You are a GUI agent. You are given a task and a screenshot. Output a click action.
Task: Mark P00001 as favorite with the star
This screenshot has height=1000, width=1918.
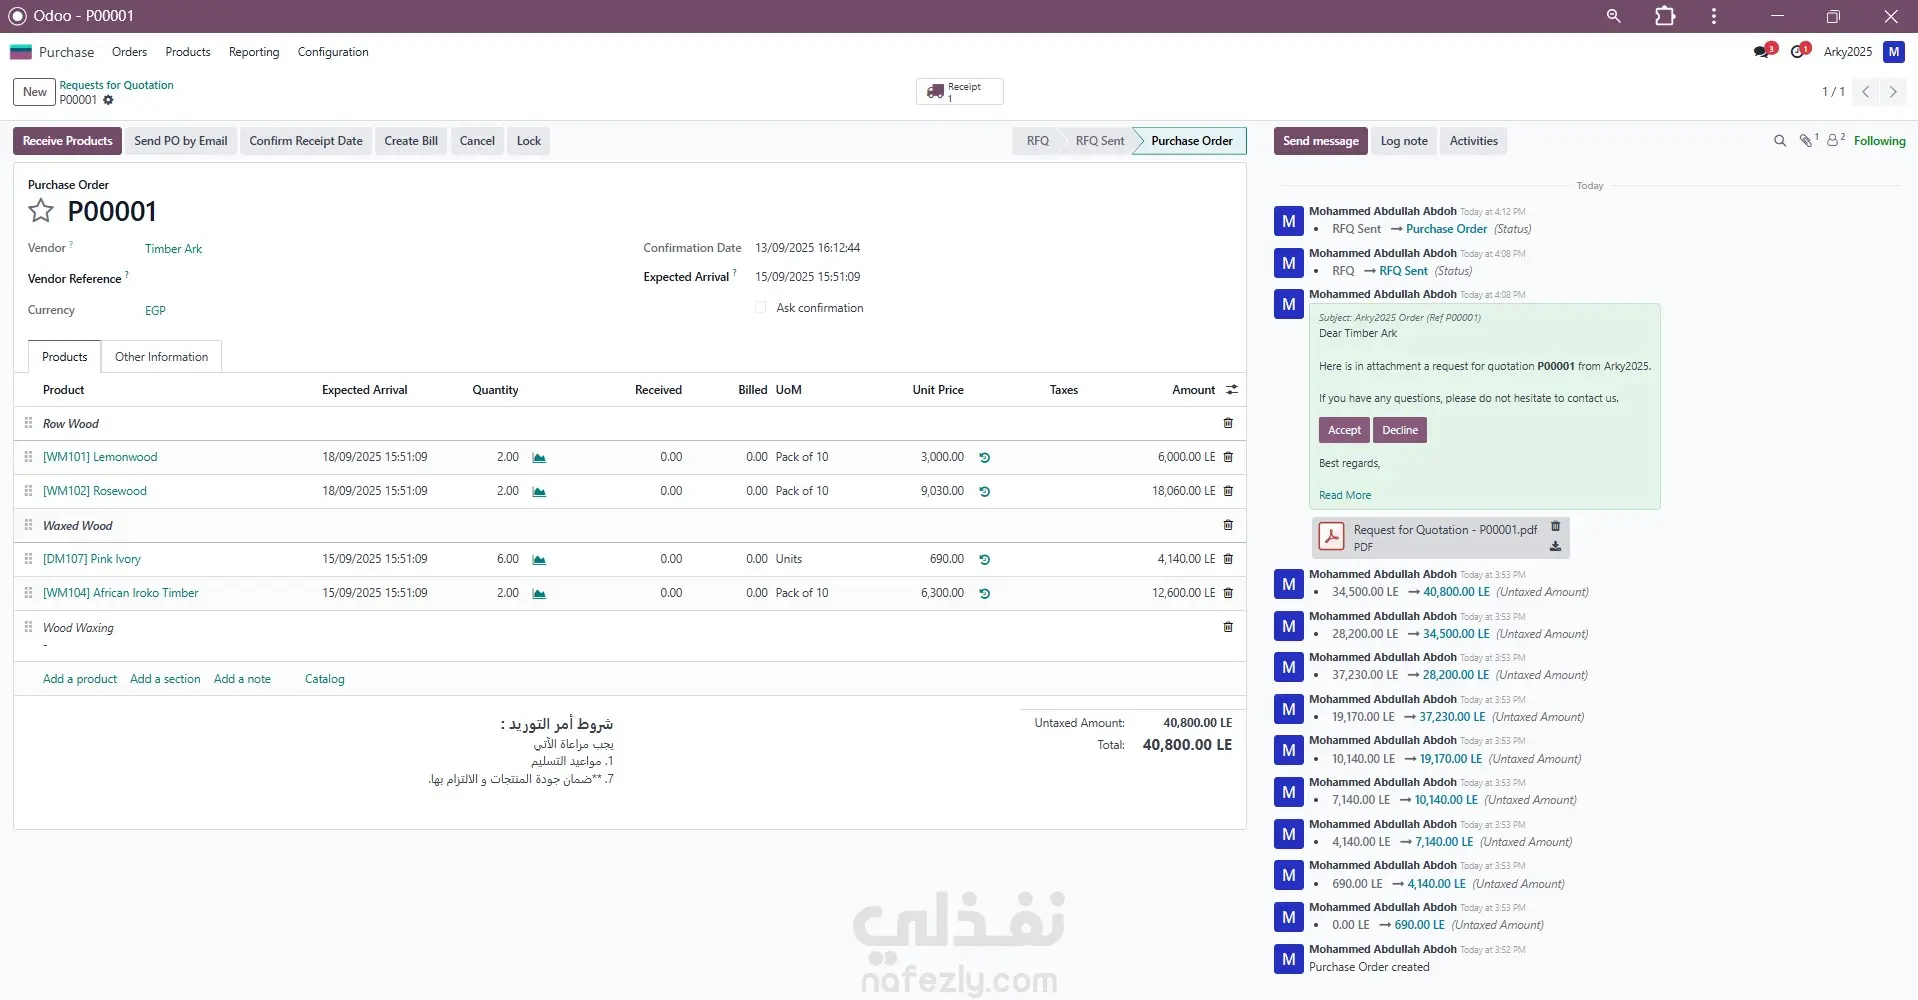[x=41, y=211]
